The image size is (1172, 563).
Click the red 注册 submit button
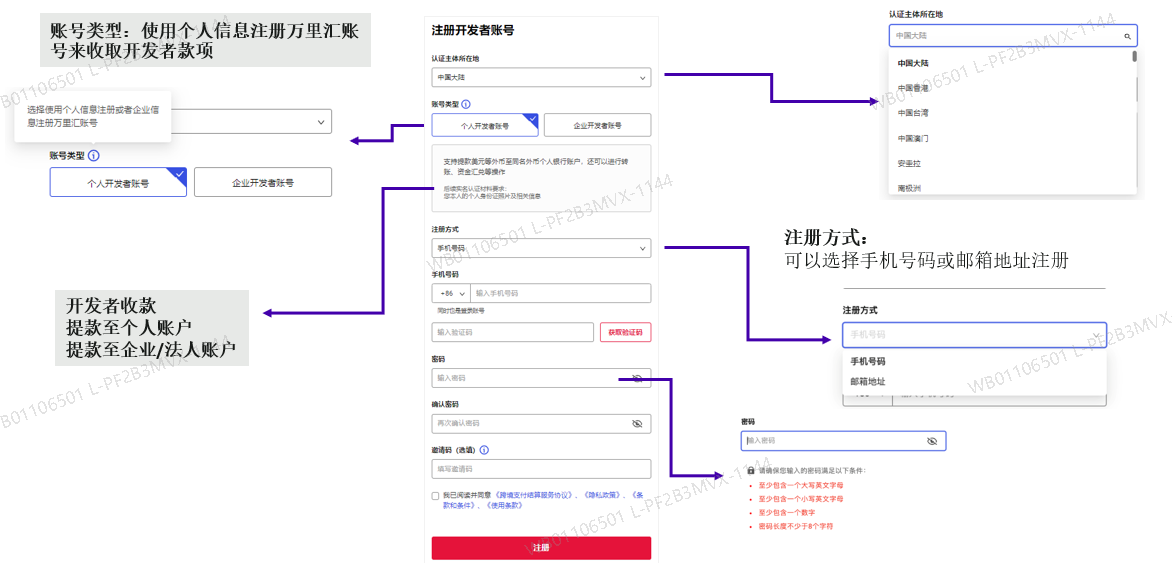pyautogui.click(x=541, y=548)
